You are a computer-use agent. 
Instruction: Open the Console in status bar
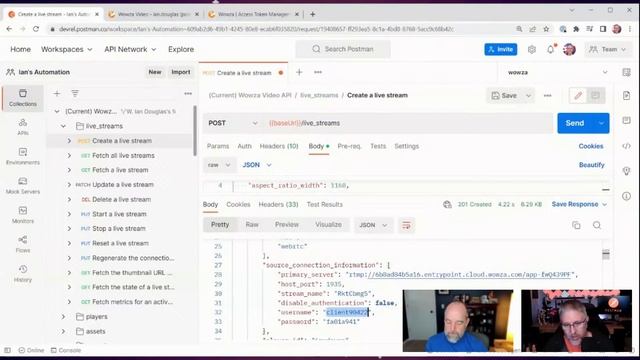pos(66,351)
